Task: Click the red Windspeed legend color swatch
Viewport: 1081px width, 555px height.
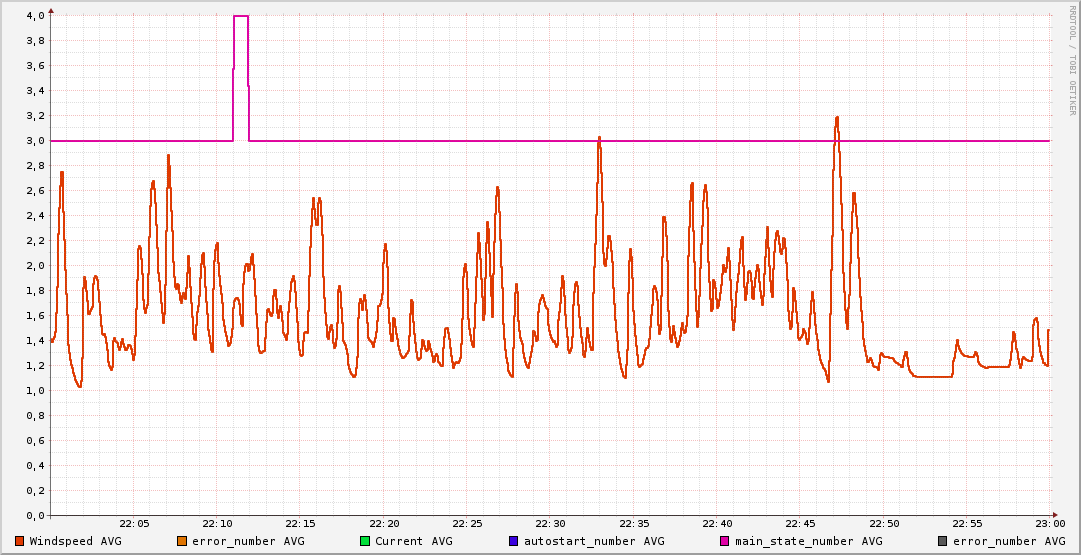Action: (x=19, y=541)
